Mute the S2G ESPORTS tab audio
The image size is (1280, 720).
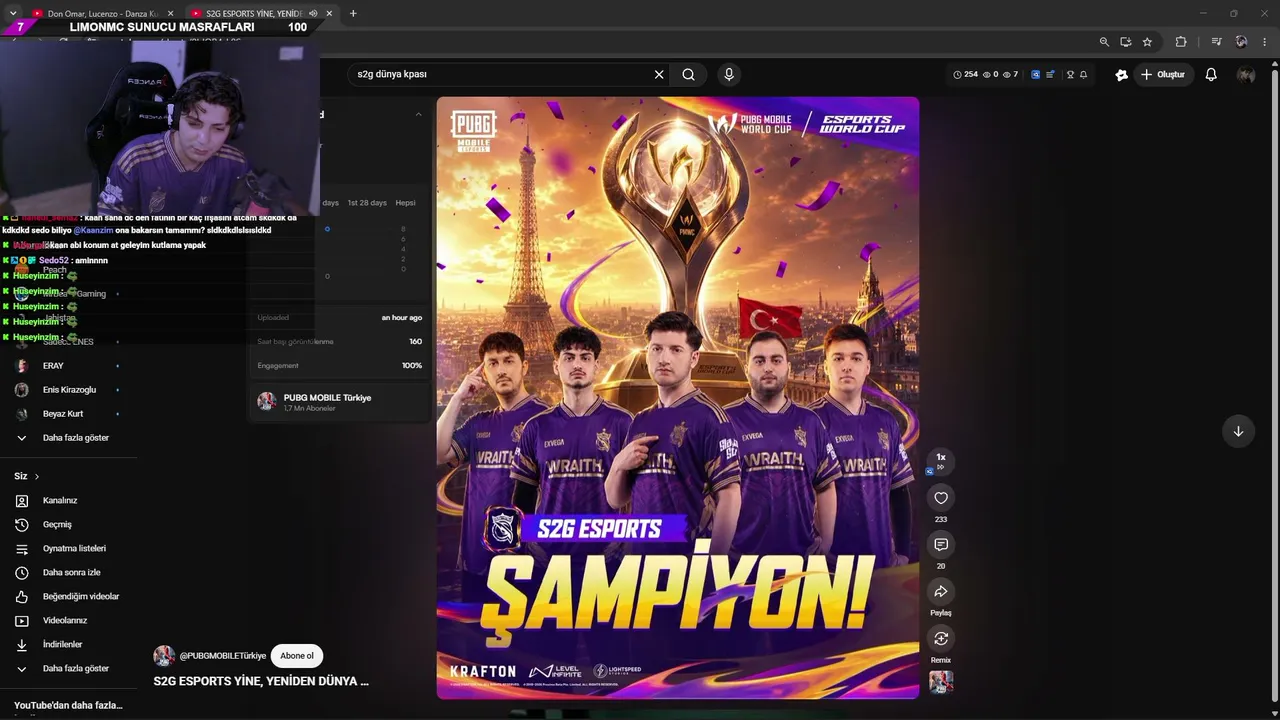point(313,13)
